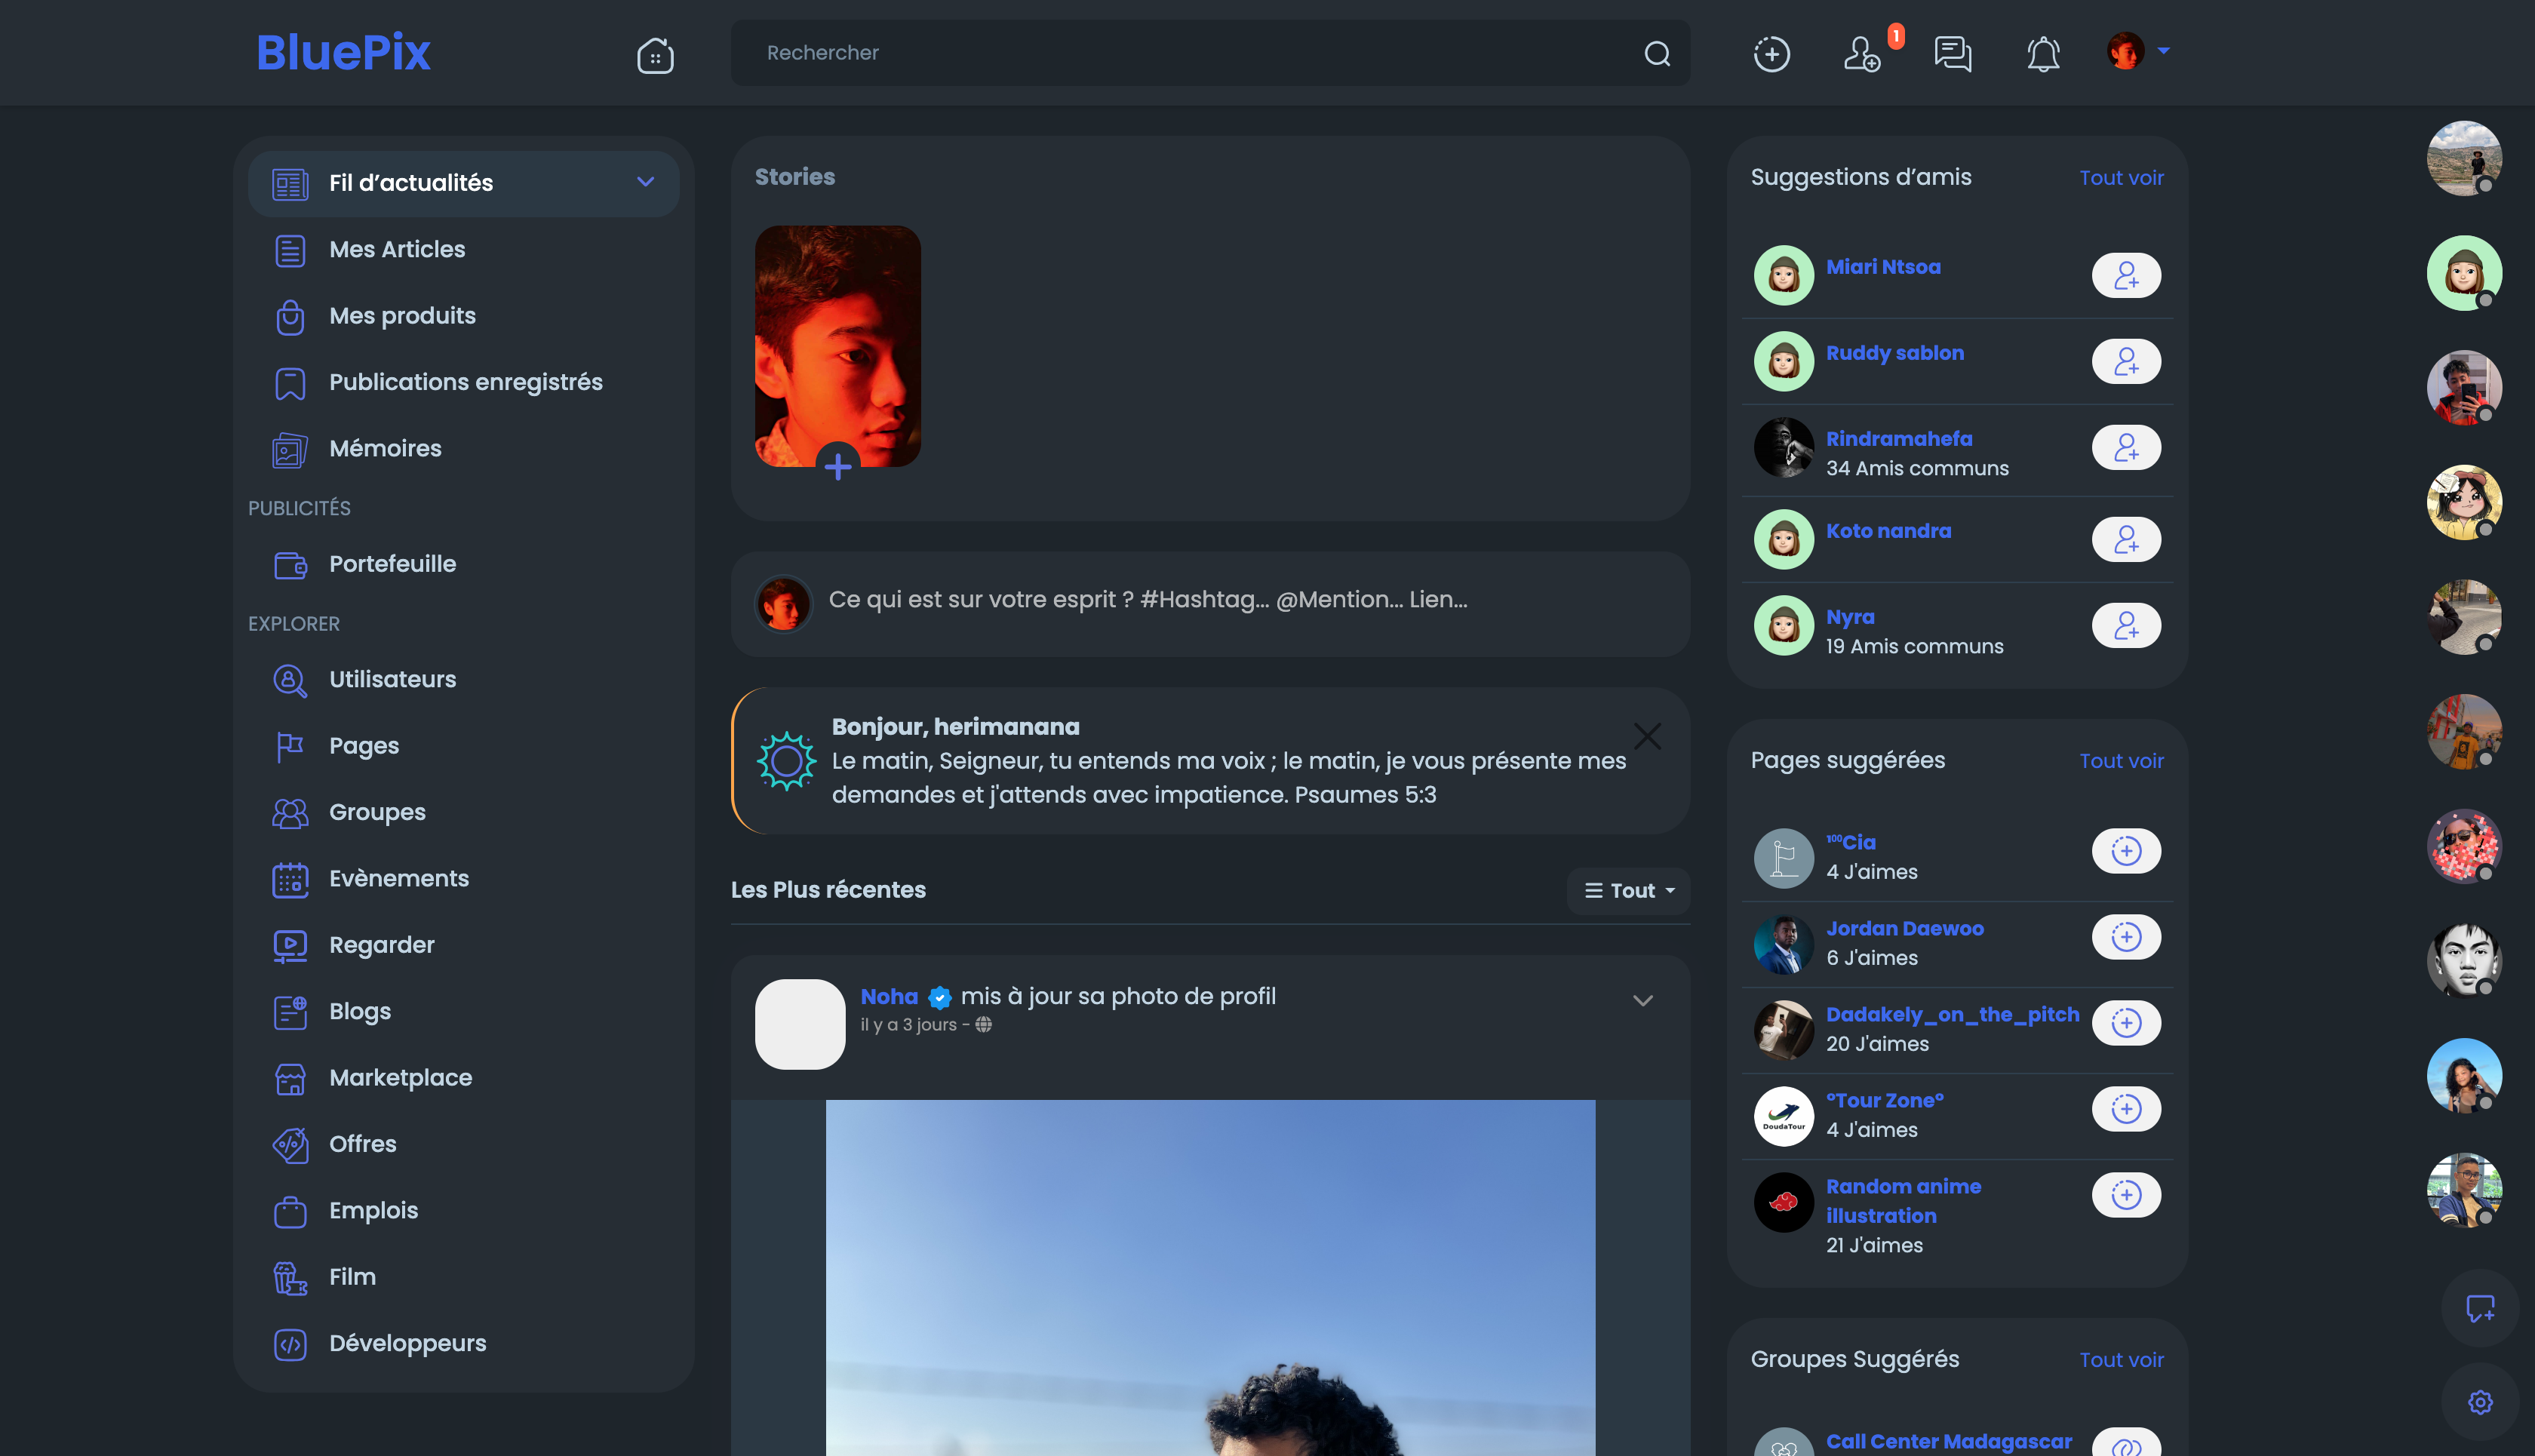Like the °Tour Zone° page
2535x1456 pixels.
point(2126,1109)
